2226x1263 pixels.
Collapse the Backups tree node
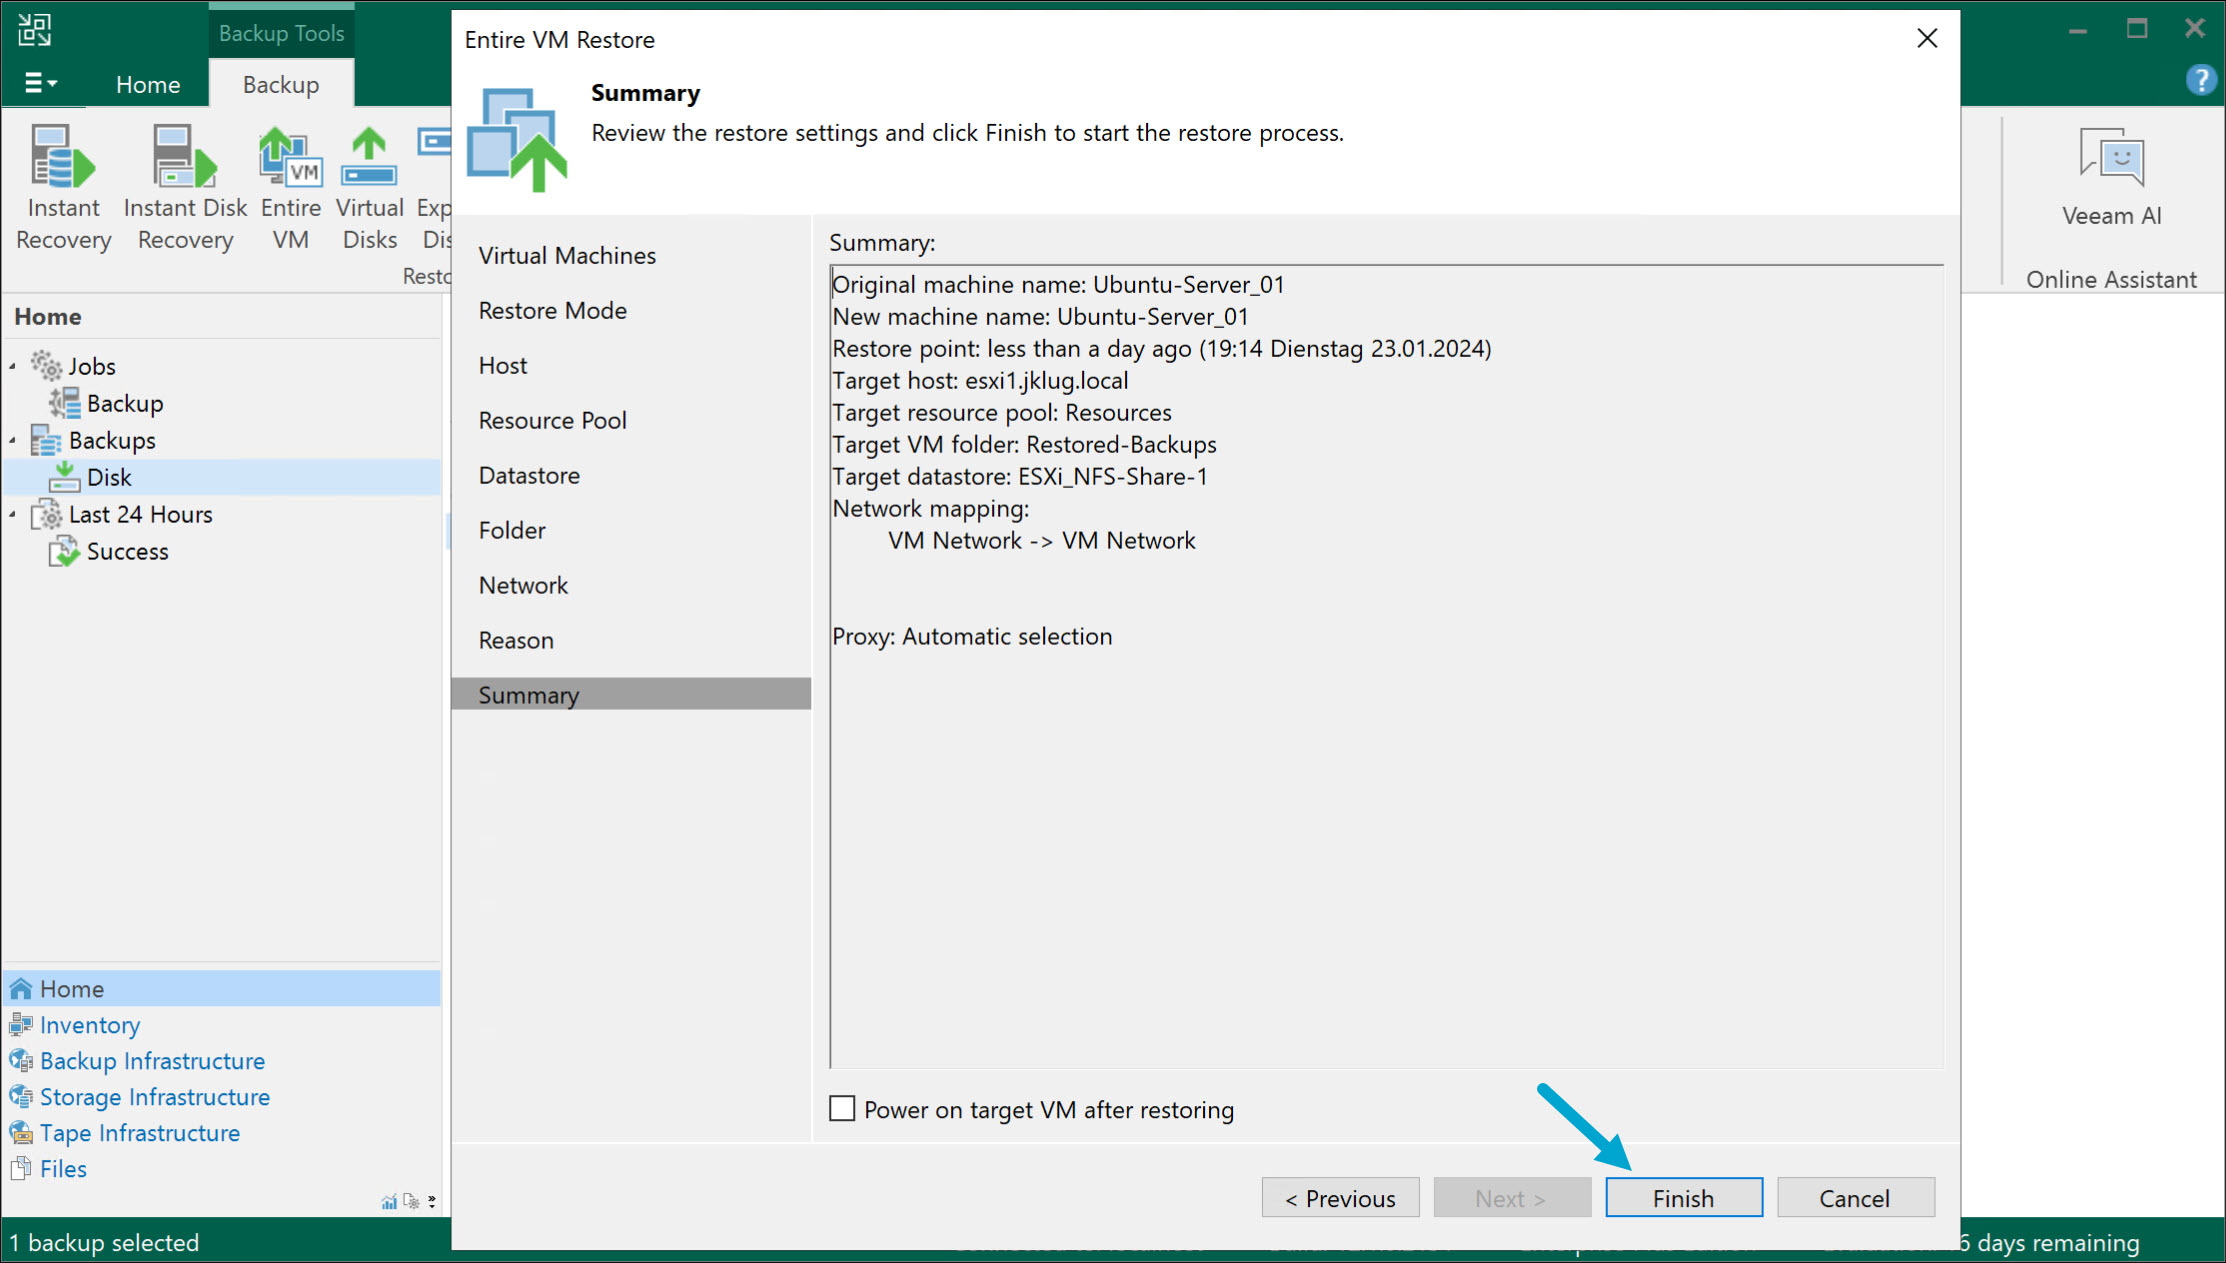(x=13, y=441)
